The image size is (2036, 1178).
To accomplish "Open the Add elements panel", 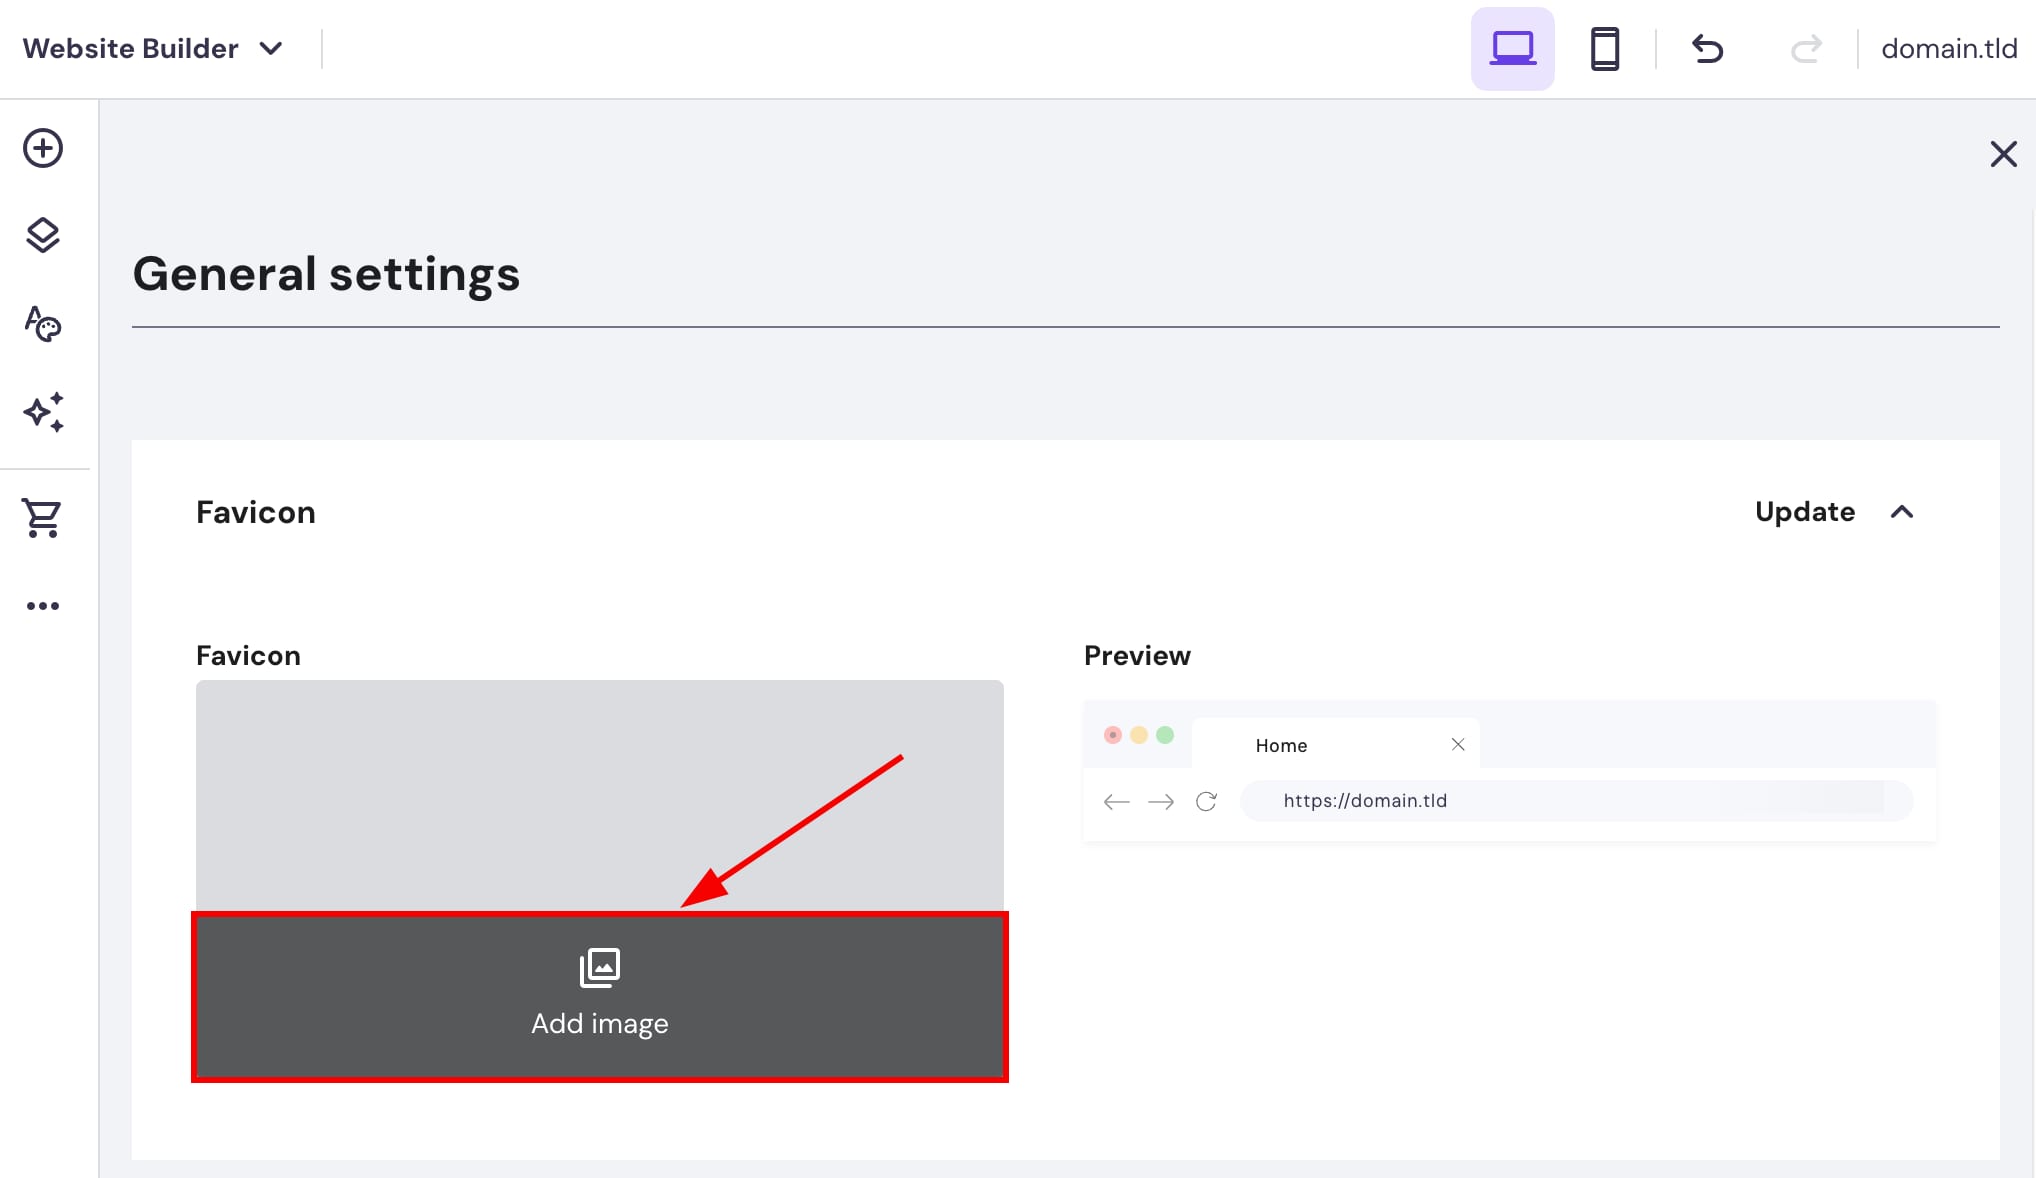I will (x=42, y=148).
